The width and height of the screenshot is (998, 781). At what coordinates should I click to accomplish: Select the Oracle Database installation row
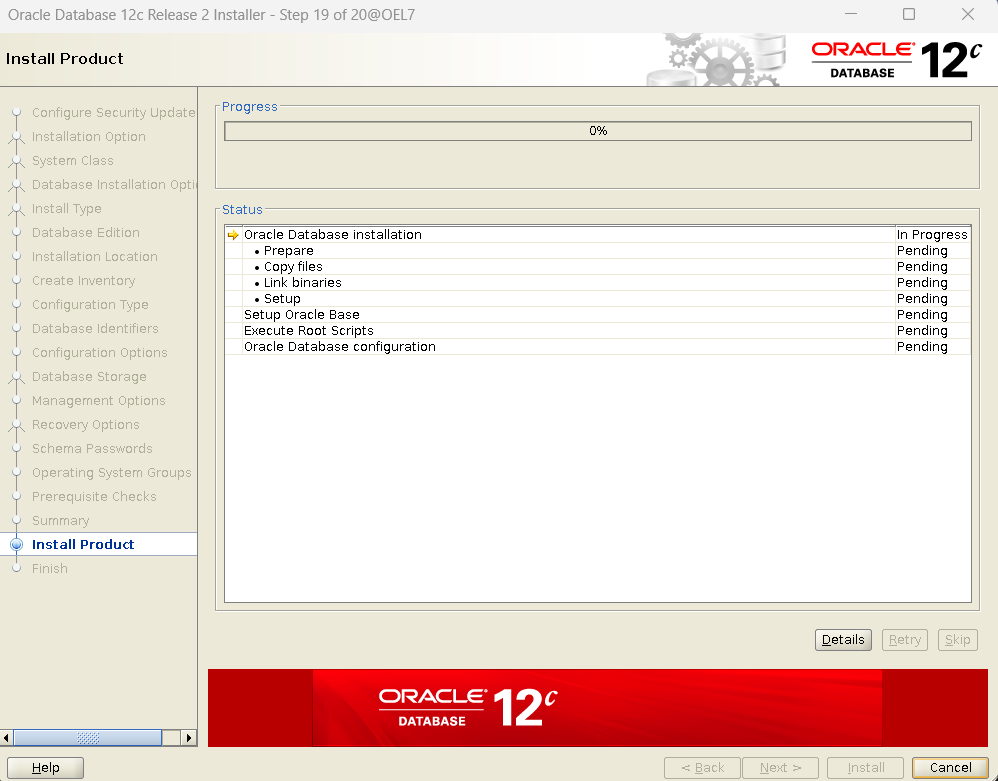[x=598, y=234]
